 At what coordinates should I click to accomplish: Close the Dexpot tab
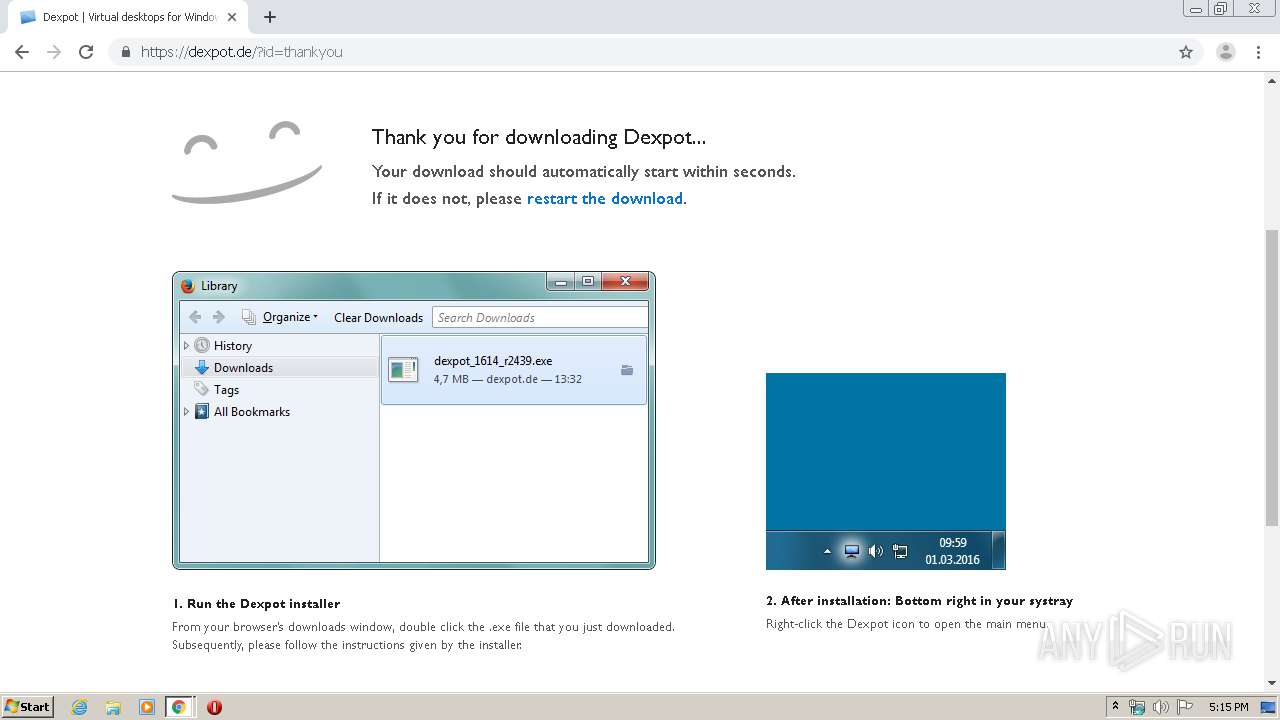click(232, 17)
